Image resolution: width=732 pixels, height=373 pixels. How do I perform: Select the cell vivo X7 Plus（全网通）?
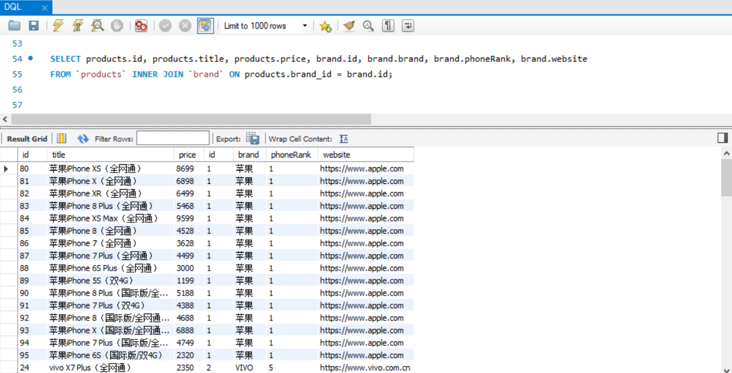point(110,368)
